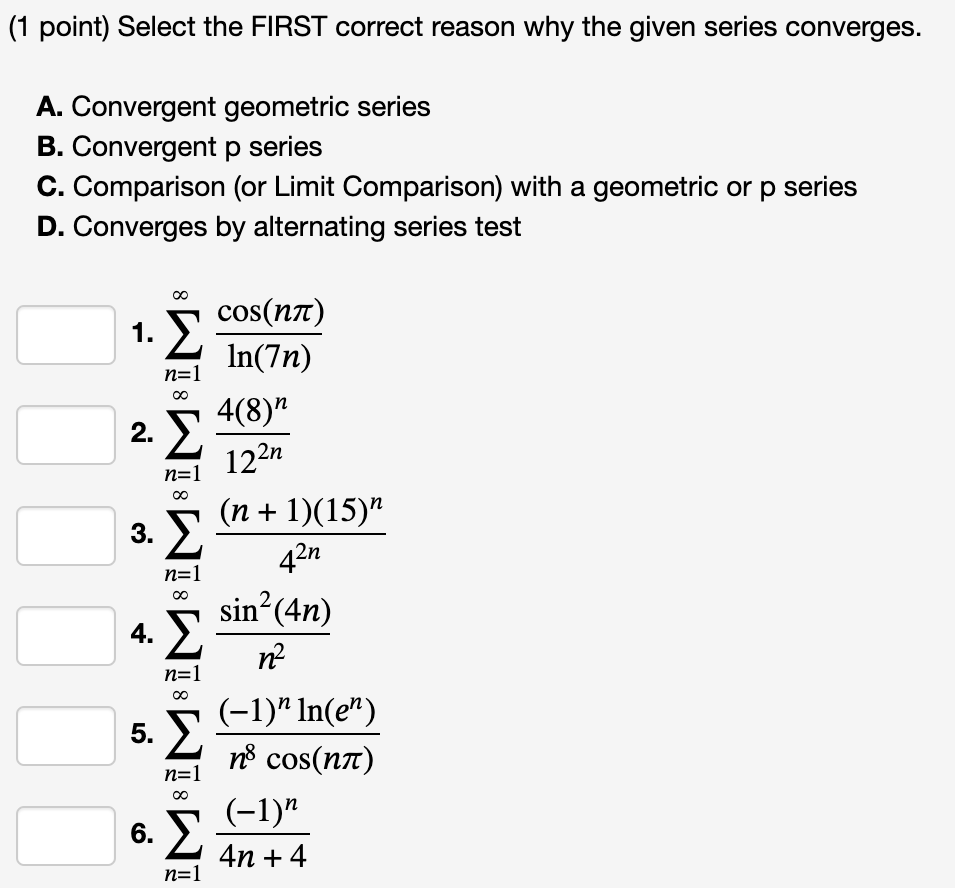This screenshot has height=888, width=955.
Task: Click the sigma symbol in problem 1
Action: coord(184,332)
